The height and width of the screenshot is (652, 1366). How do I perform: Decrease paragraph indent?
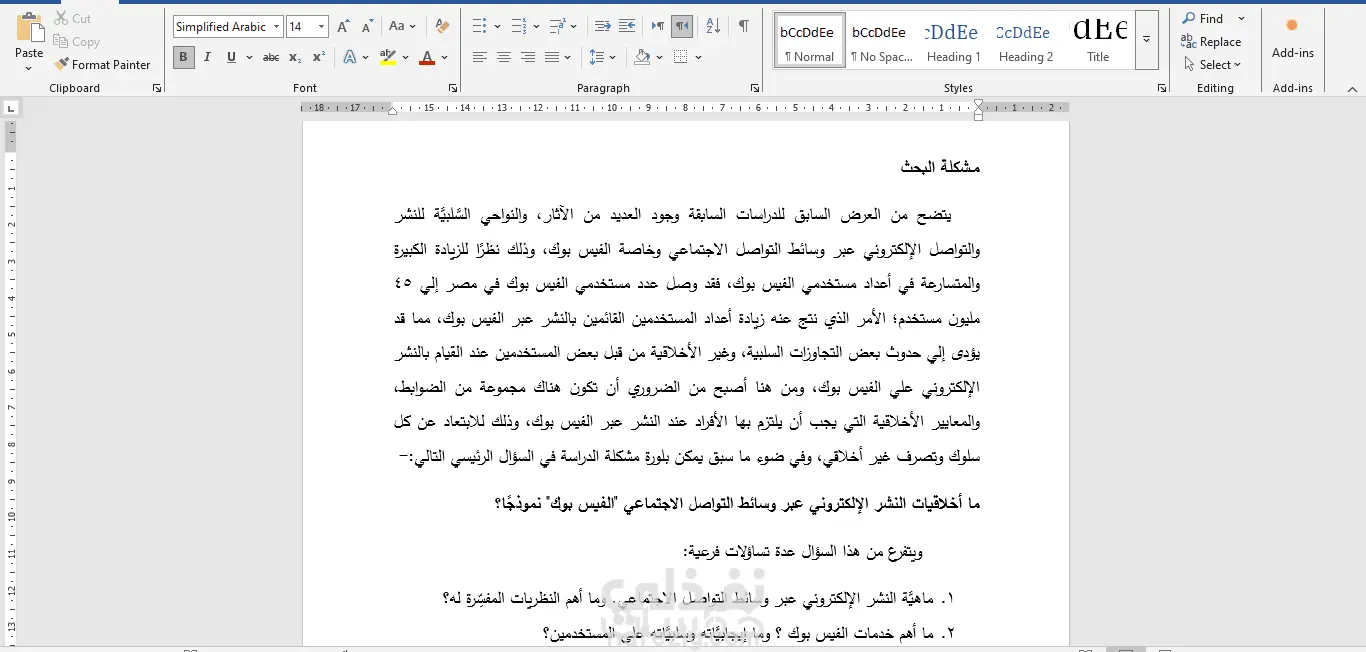tap(602, 27)
